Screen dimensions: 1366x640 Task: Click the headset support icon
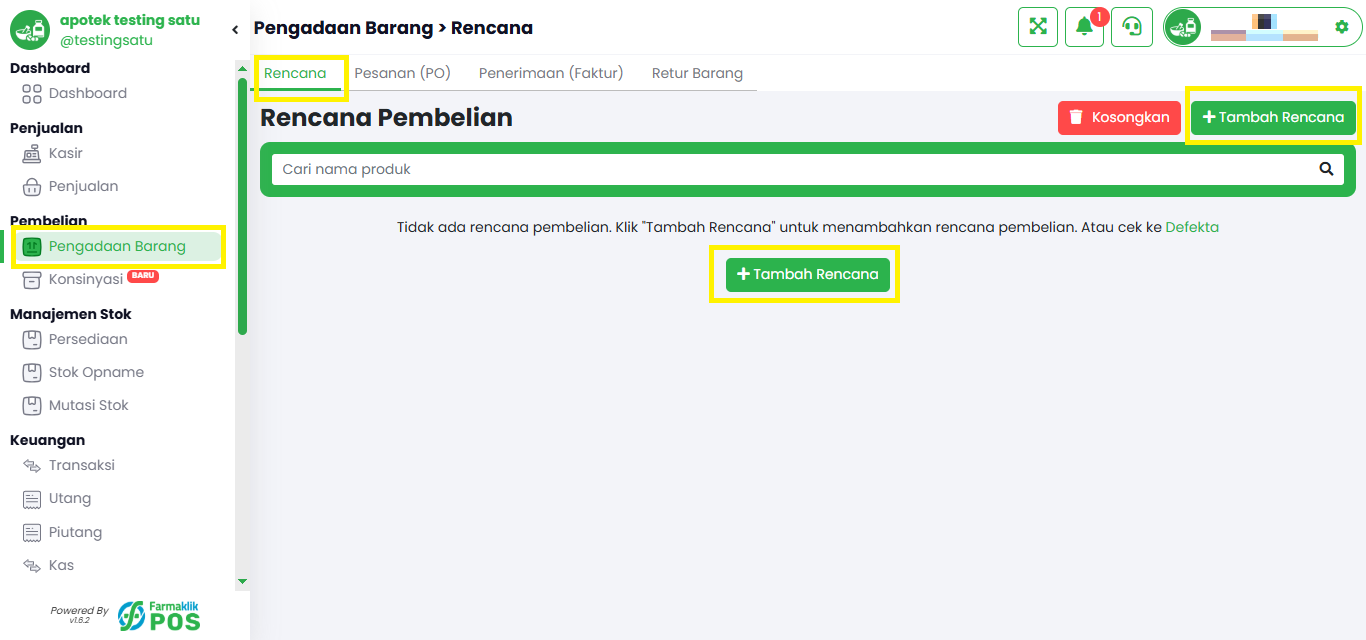(1132, 27)
